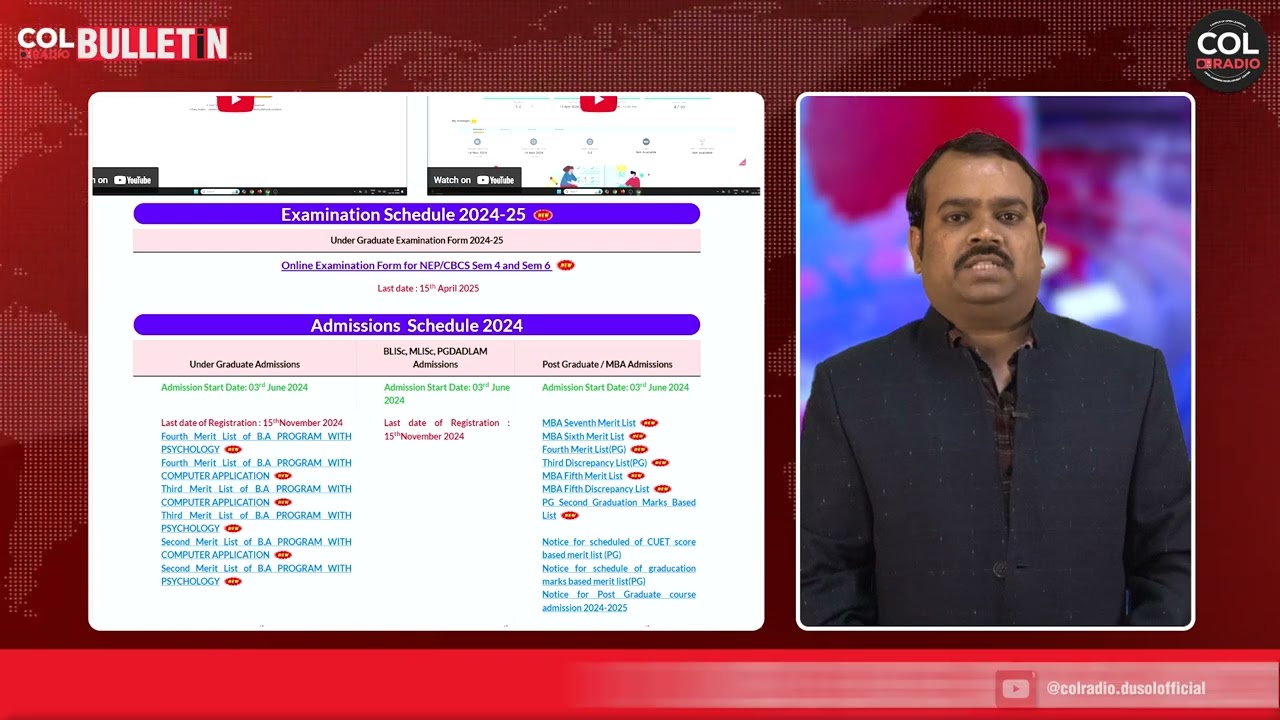Open Fourth Merit List B.A Program Computer Application

[256, 469]
